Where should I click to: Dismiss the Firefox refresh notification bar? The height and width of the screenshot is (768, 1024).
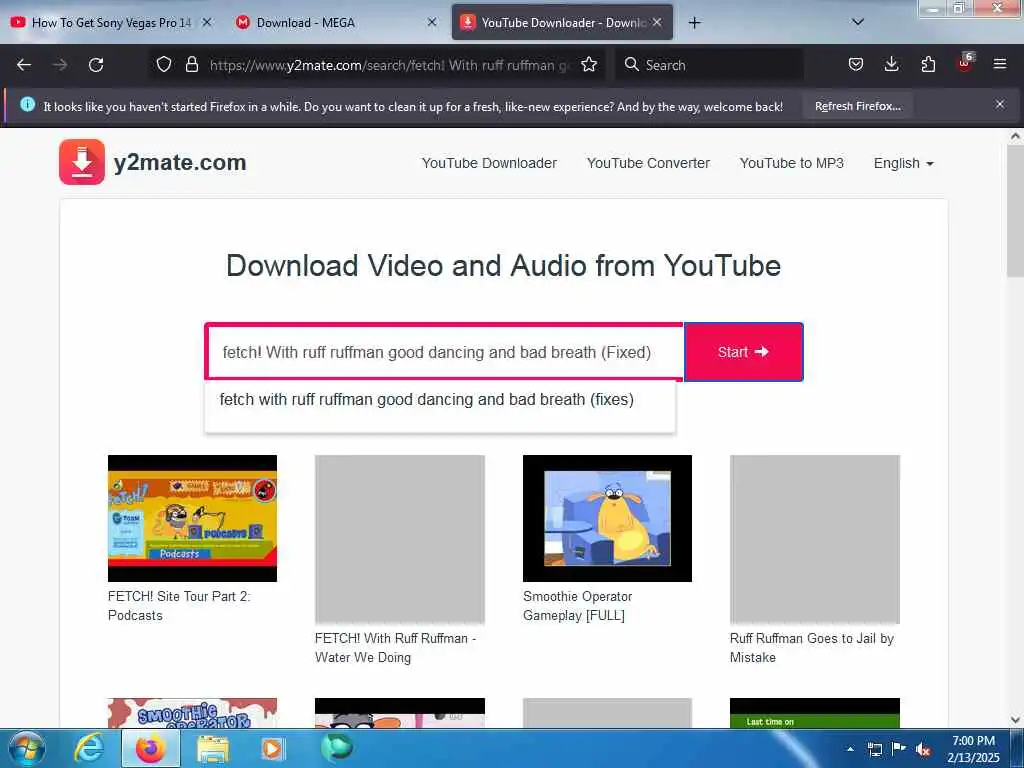click(1000, 104)
